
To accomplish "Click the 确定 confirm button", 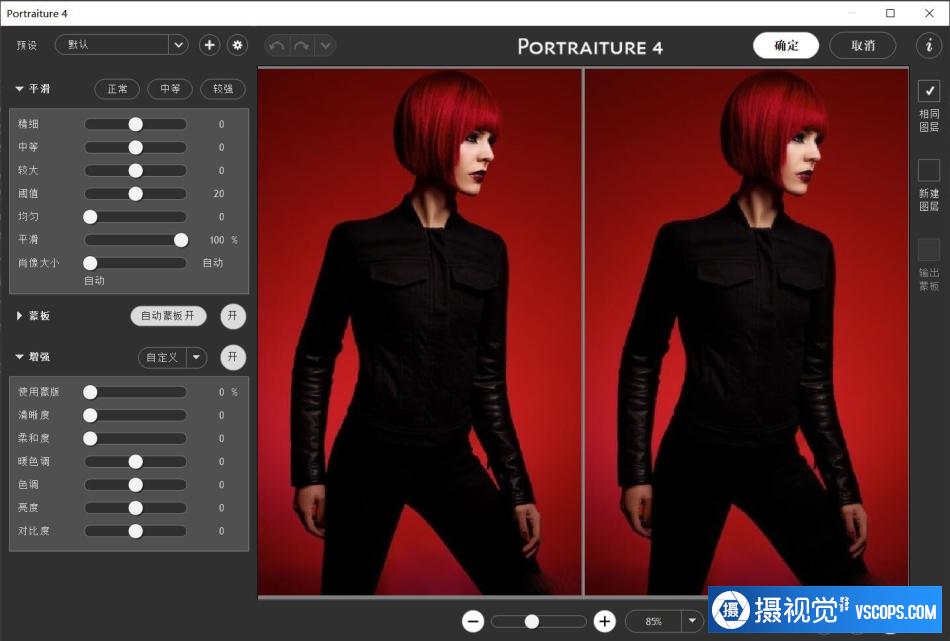I will click(x=786, y=45).
